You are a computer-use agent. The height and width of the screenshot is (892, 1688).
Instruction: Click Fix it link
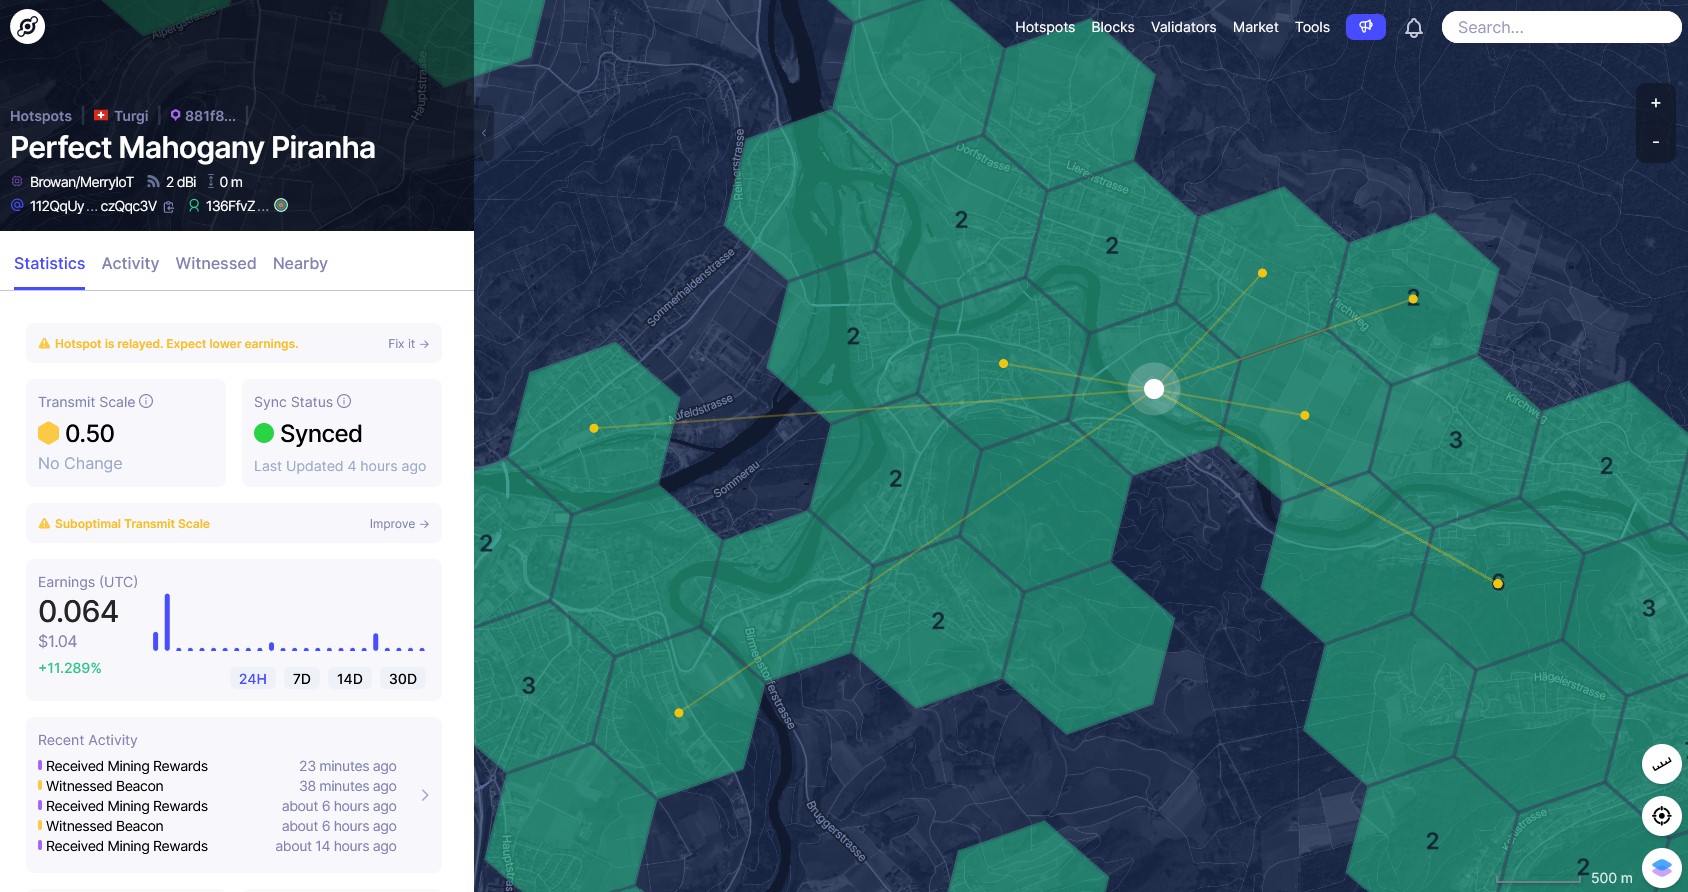click(x=409, y=344)
